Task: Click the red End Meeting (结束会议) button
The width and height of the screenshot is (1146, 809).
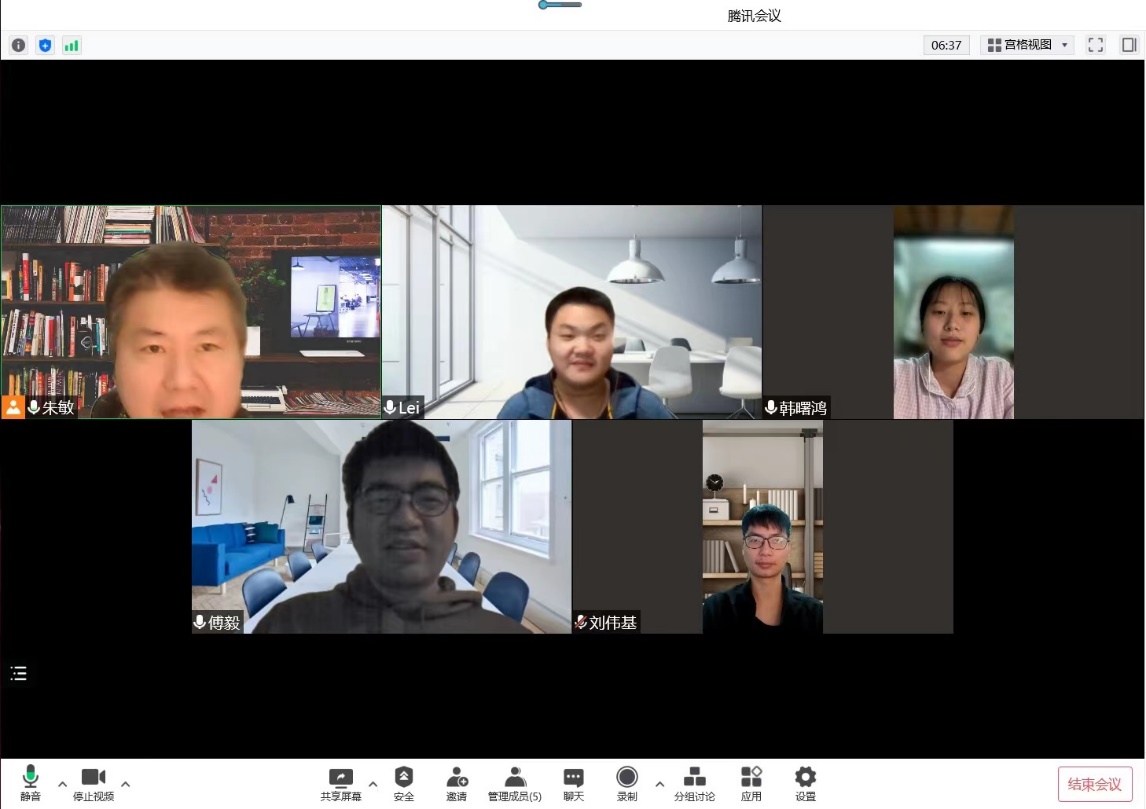Action: point(1094,784)
